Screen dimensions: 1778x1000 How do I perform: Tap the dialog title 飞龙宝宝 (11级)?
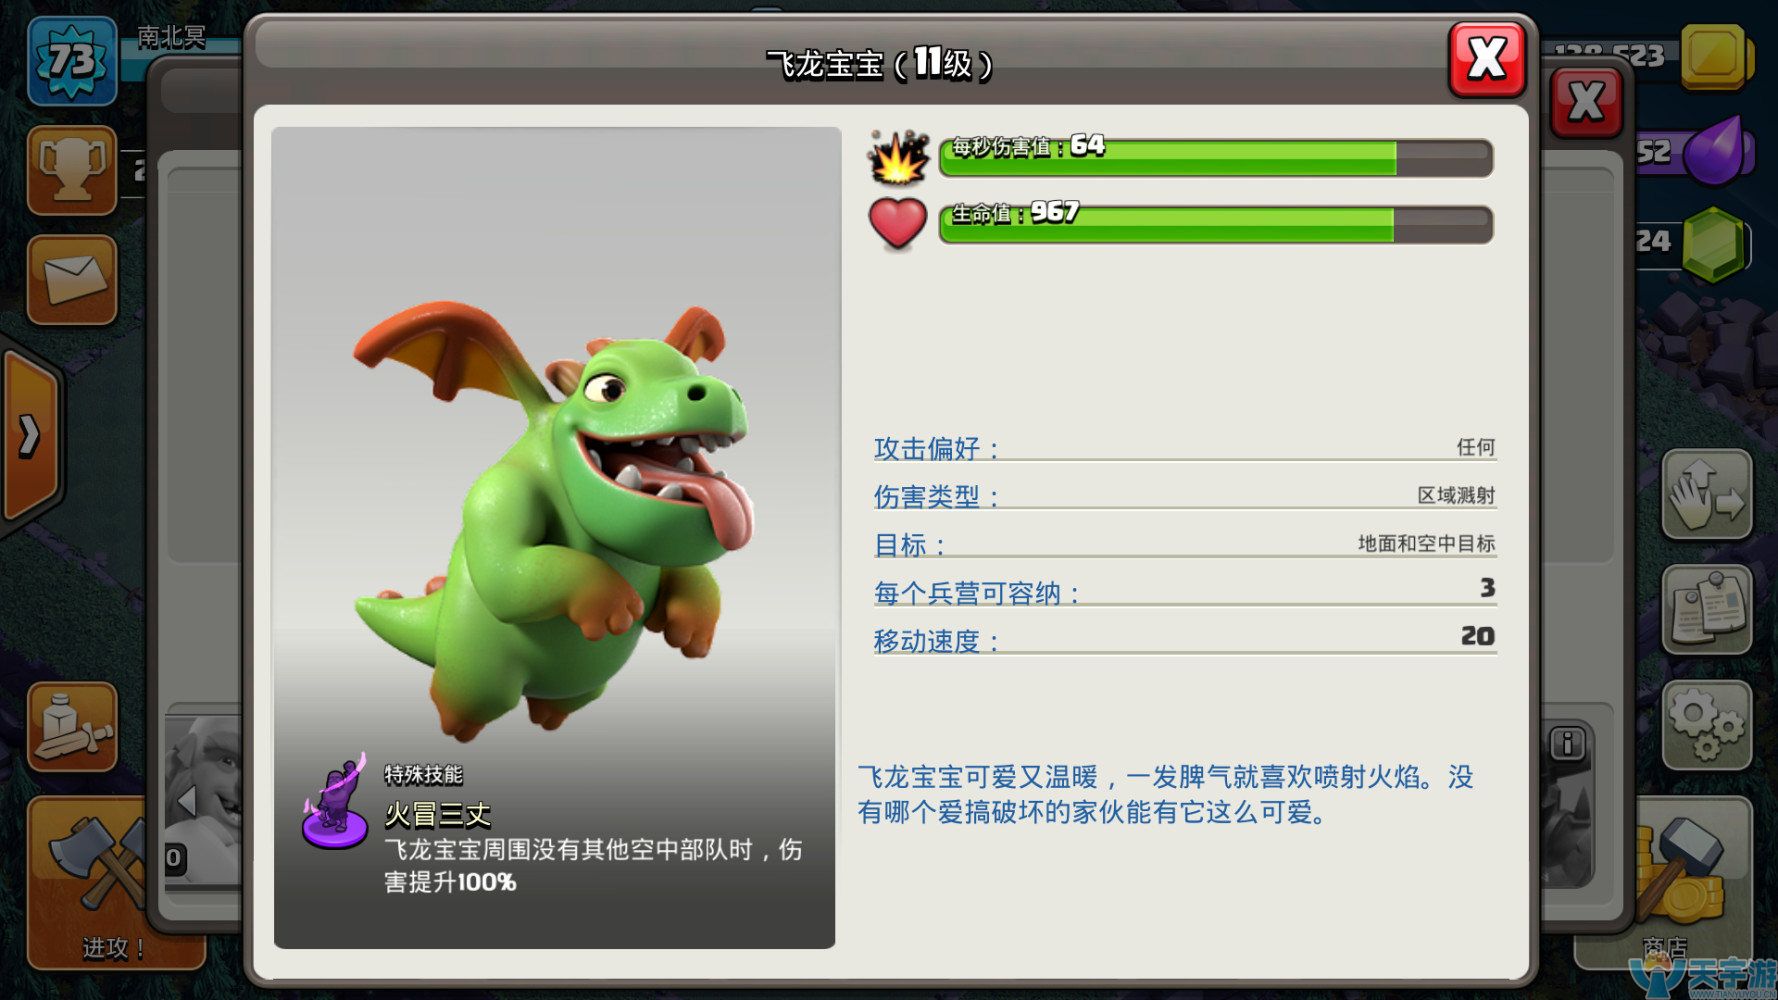click(x=880, y=64)
